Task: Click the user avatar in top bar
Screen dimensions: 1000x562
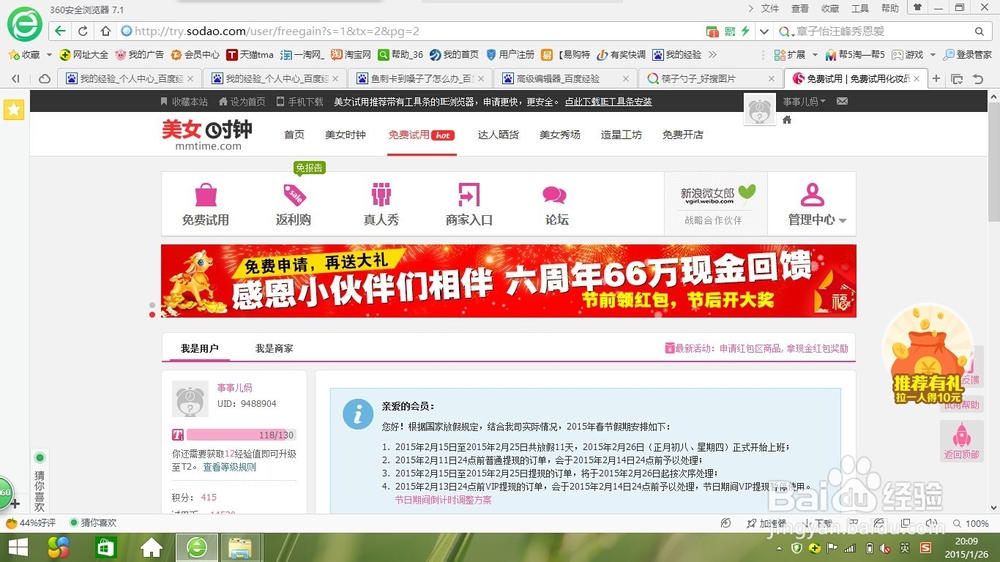Action: (x=760, y=109)
